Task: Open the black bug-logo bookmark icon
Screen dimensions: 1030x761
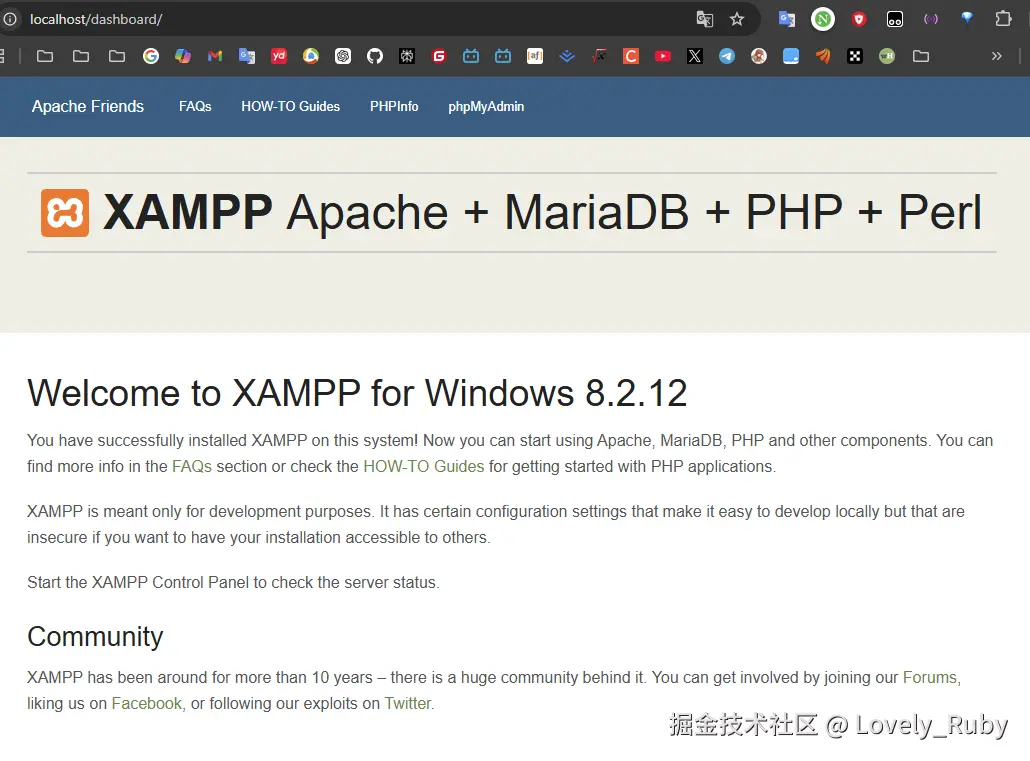Action: coord(407,56)
